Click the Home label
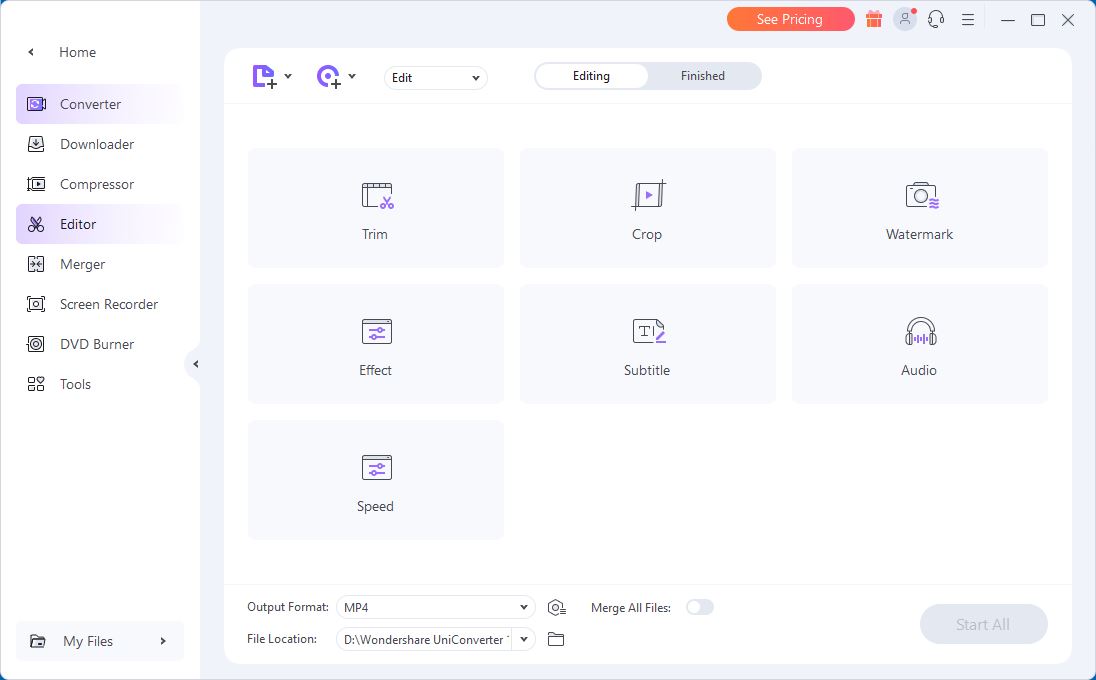Viewport: 1096px width, 680px height. pos(78,52)
